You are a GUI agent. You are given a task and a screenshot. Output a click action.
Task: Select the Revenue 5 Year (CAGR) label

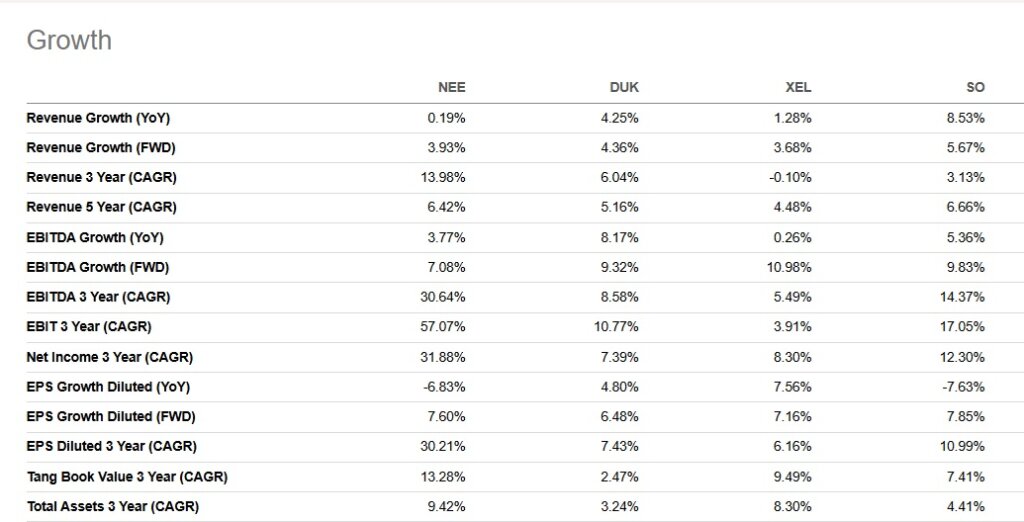tap(101, 208)
